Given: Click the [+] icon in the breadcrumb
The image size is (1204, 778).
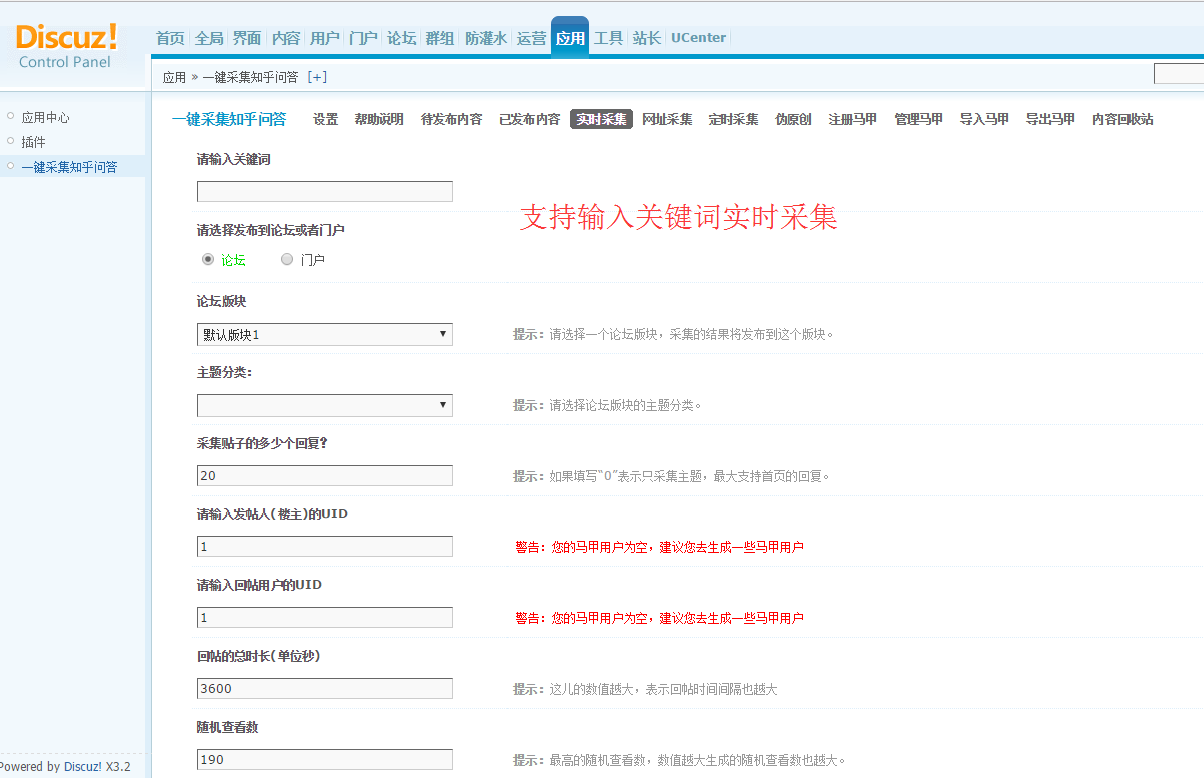Looking at the screenshot, I should pyautogui.click(x=317, y=77).
